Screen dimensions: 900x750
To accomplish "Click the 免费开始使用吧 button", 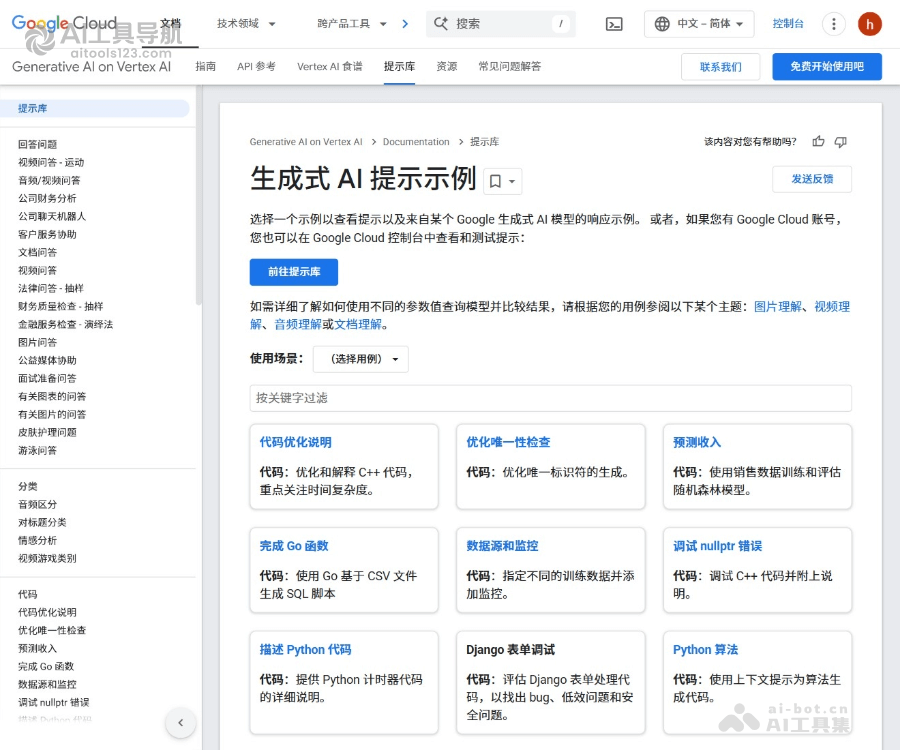I will [827, 67].
